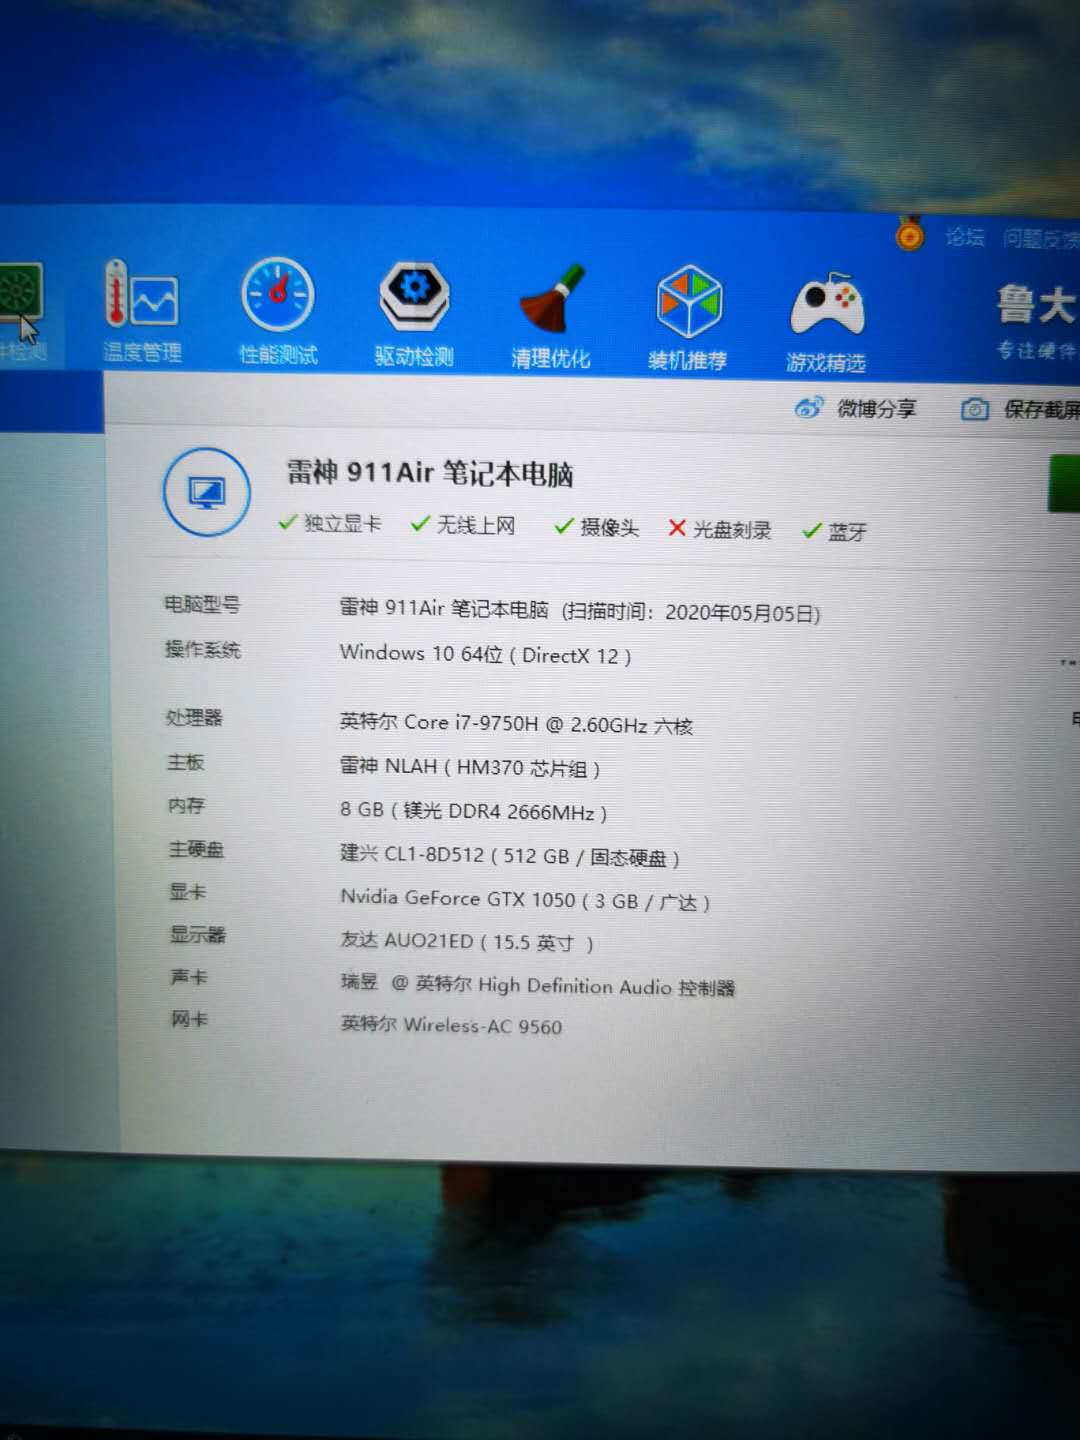
Task: Open the 游戏精选 gamepad icon
Action: [x=826, y=321]
